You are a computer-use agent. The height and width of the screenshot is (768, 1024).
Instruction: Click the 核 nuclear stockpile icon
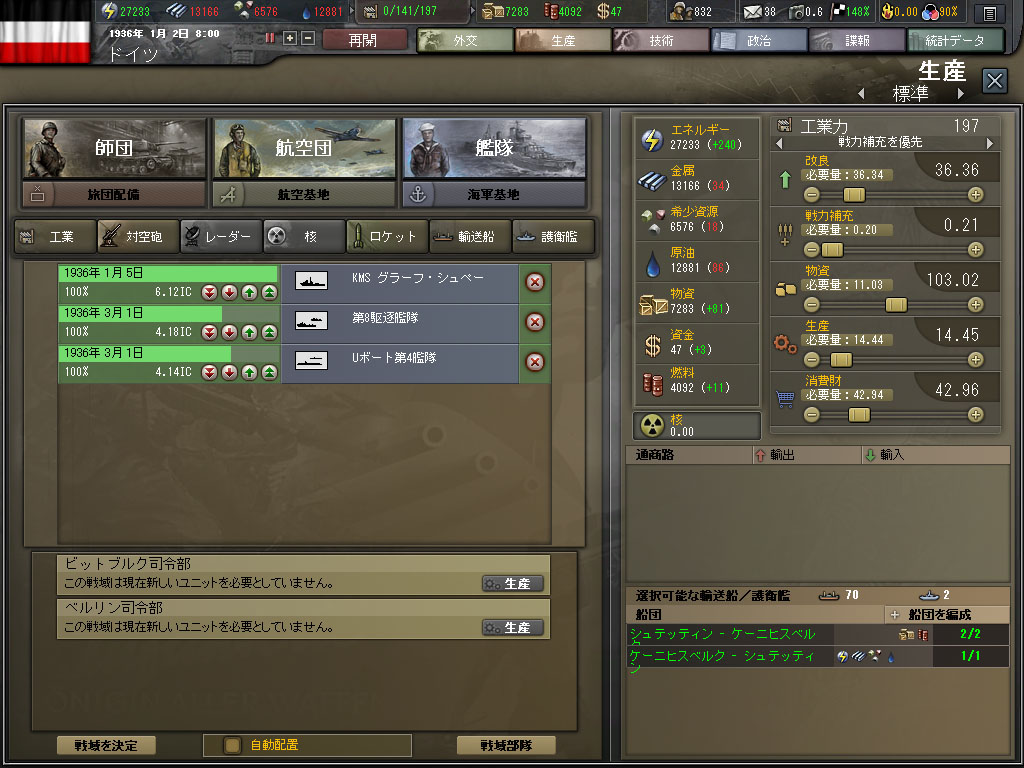pyautogui.click(x=652, y=425)
